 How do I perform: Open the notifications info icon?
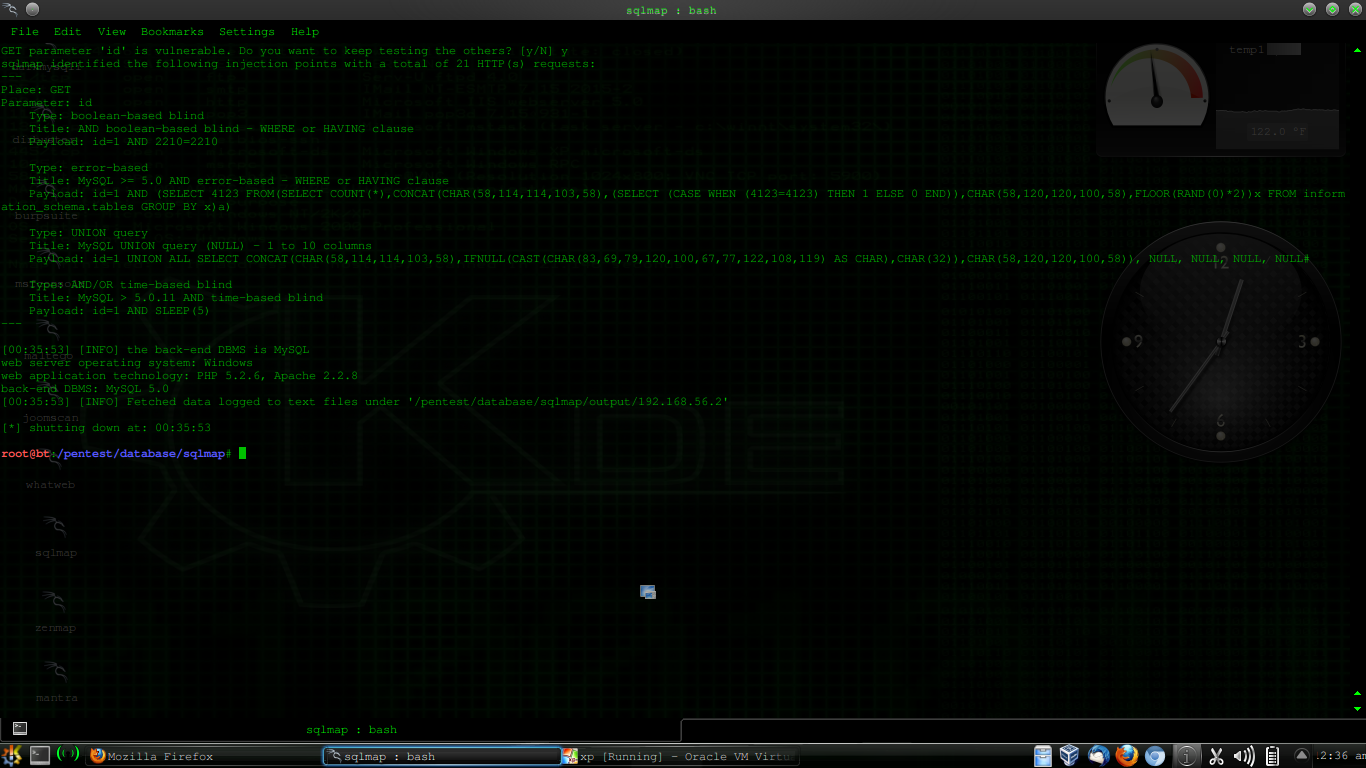[1186, 756]
